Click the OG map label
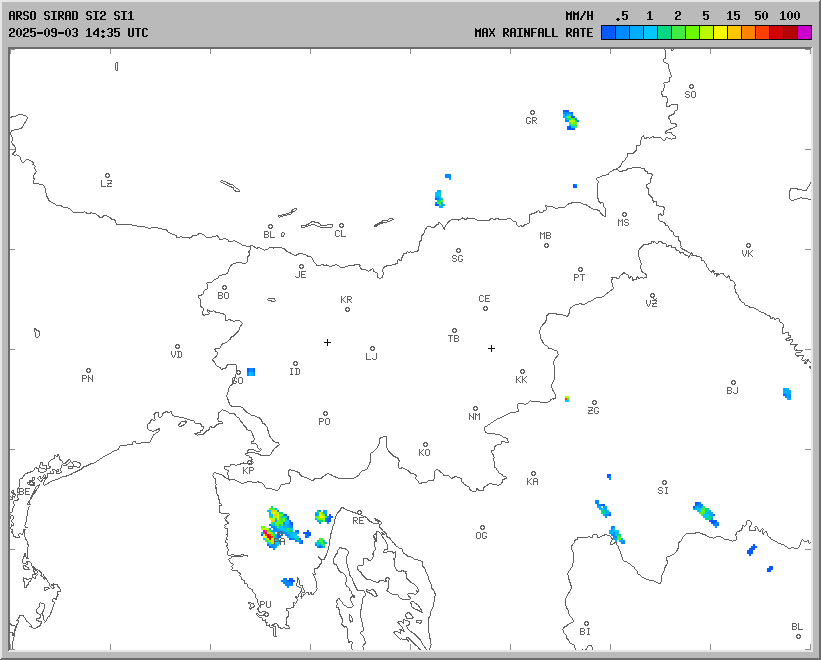821x660 pixels. click(481, 535)
